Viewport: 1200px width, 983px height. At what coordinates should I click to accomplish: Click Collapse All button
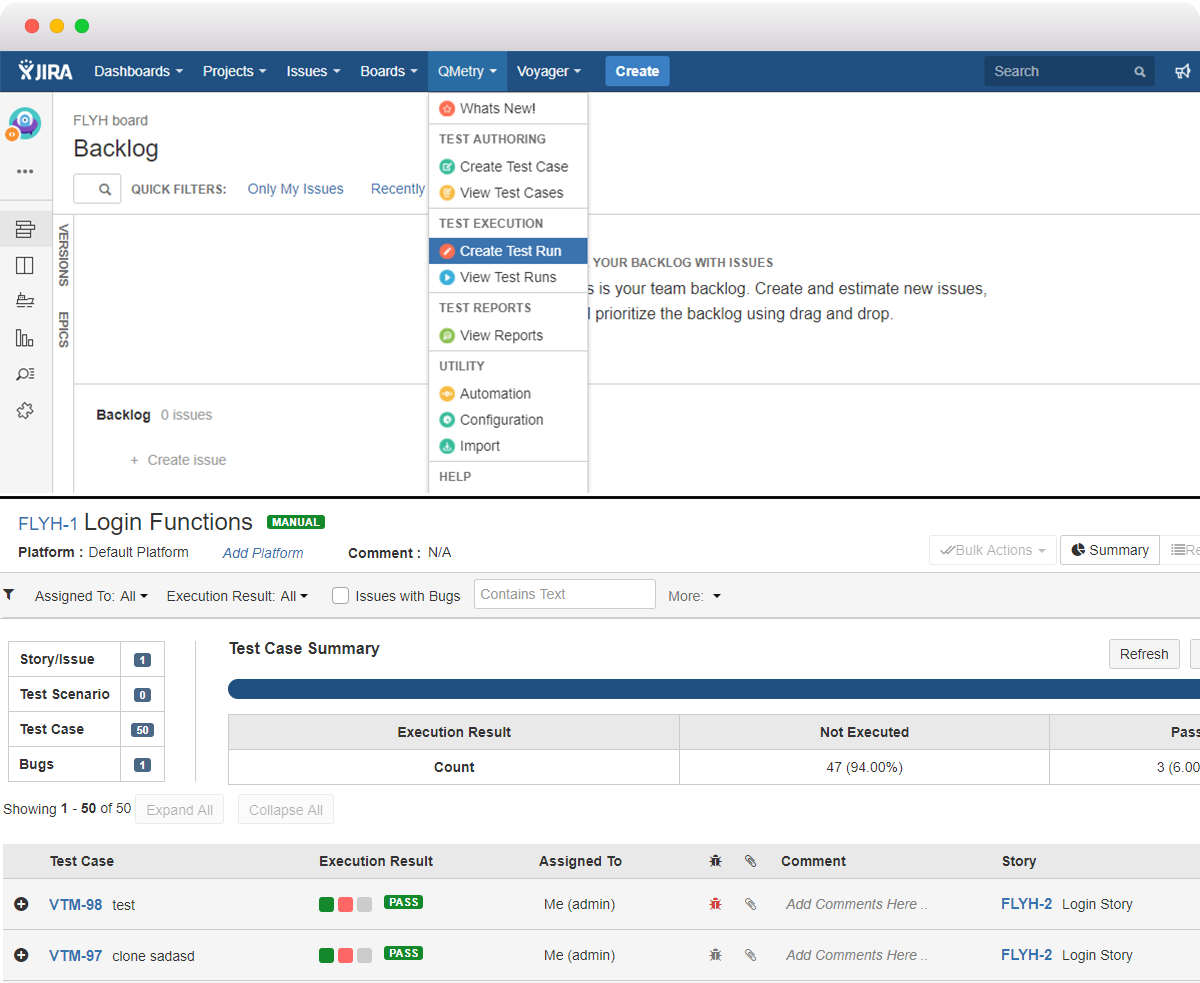point(286,810)
